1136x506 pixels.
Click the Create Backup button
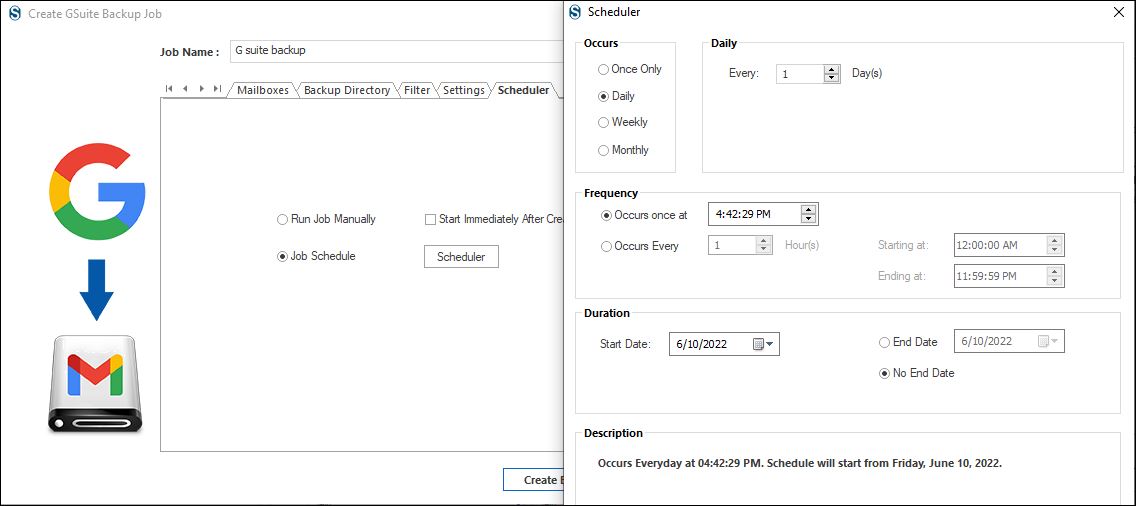click(x=533, y=480)
